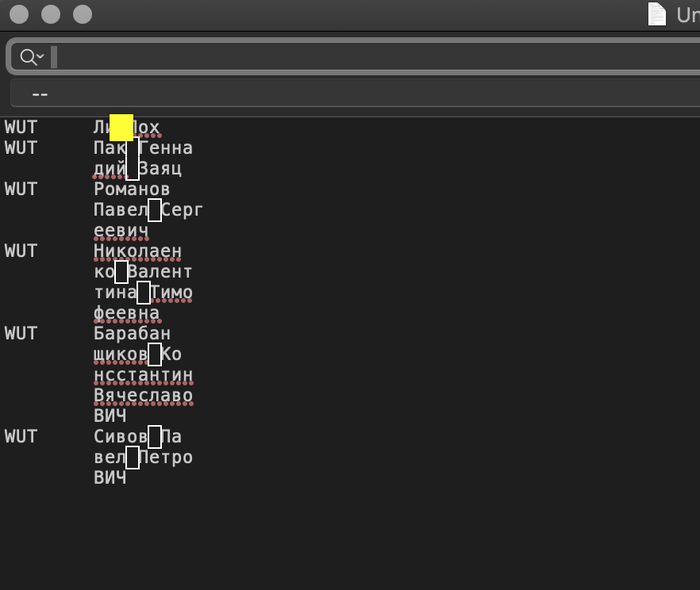
Task: Click the last WUT line label
Action: [x=21, y=436]
